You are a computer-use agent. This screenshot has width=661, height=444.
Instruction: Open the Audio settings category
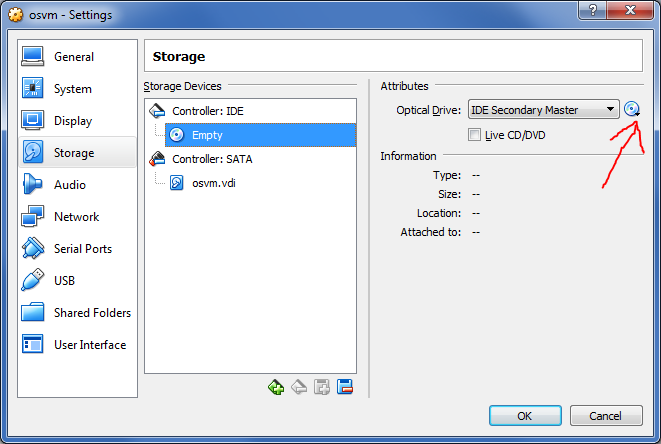pyautogui.click(x=77, y=185)
